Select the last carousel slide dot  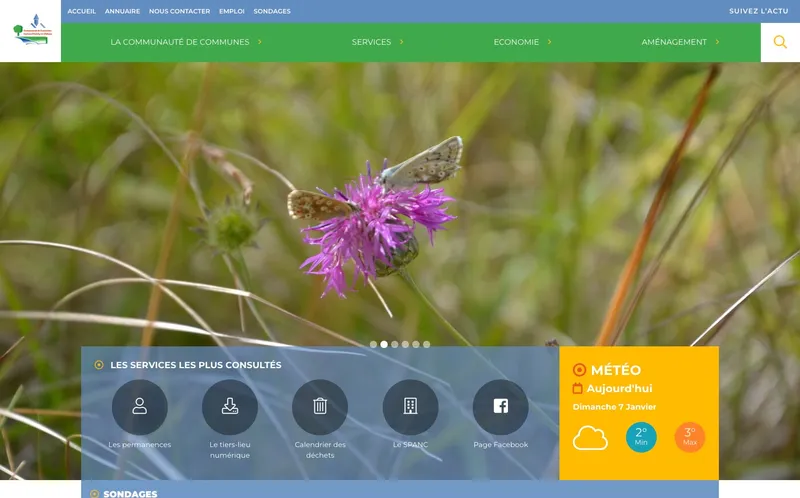click(427, 344)
